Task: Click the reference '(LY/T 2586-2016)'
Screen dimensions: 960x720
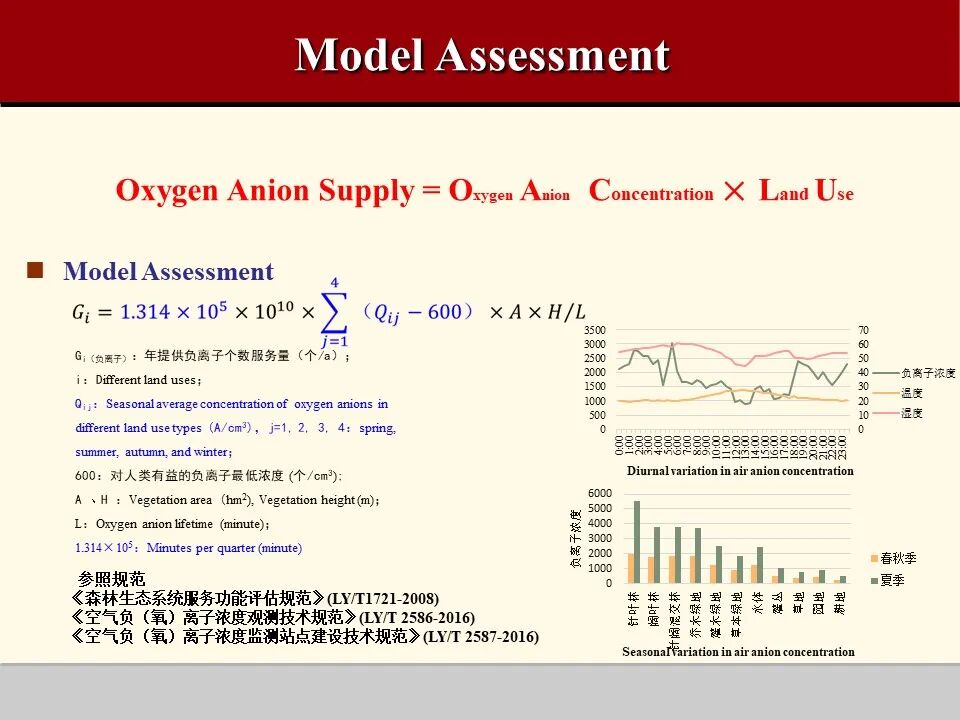Action: click(417, 617)
